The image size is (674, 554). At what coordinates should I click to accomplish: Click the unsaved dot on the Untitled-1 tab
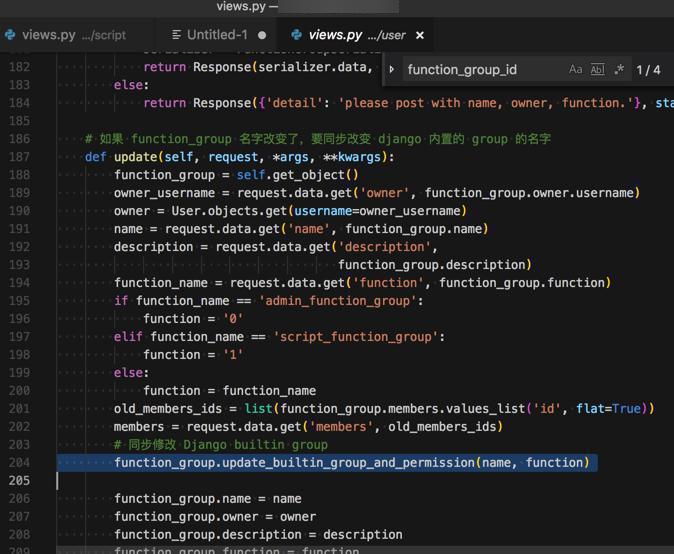262,35
